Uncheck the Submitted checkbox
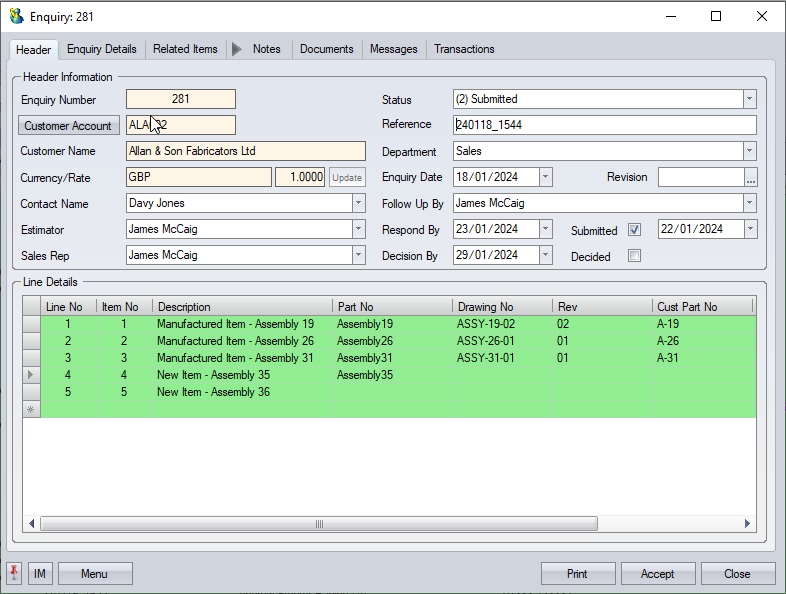 pyautogui.click(x=634, y=230)
